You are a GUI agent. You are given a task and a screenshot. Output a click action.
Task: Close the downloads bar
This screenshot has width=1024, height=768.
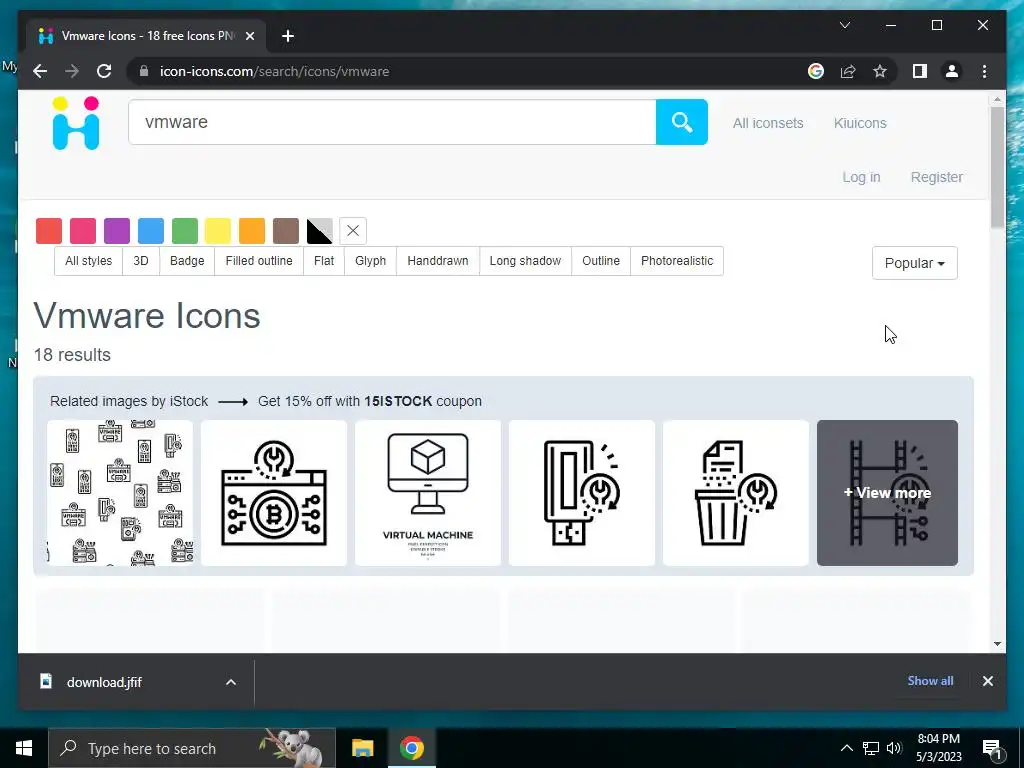[x=987, y=681]
